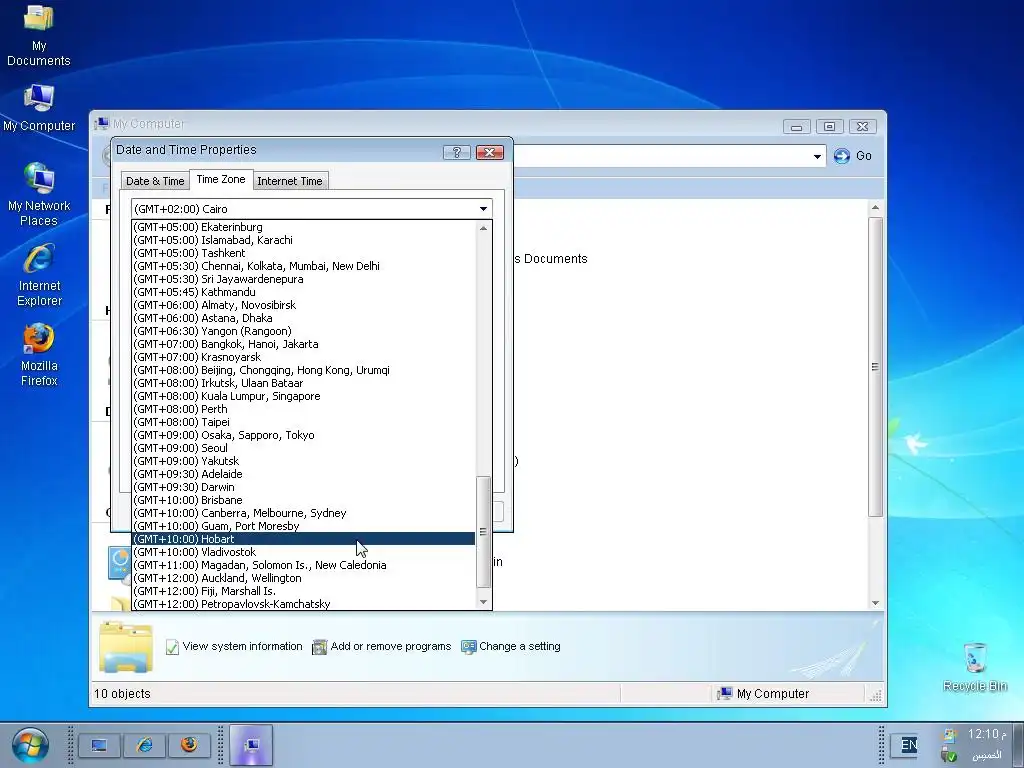Select (GMT+06:30) Yangon (Rangoon)

[304, 331]
